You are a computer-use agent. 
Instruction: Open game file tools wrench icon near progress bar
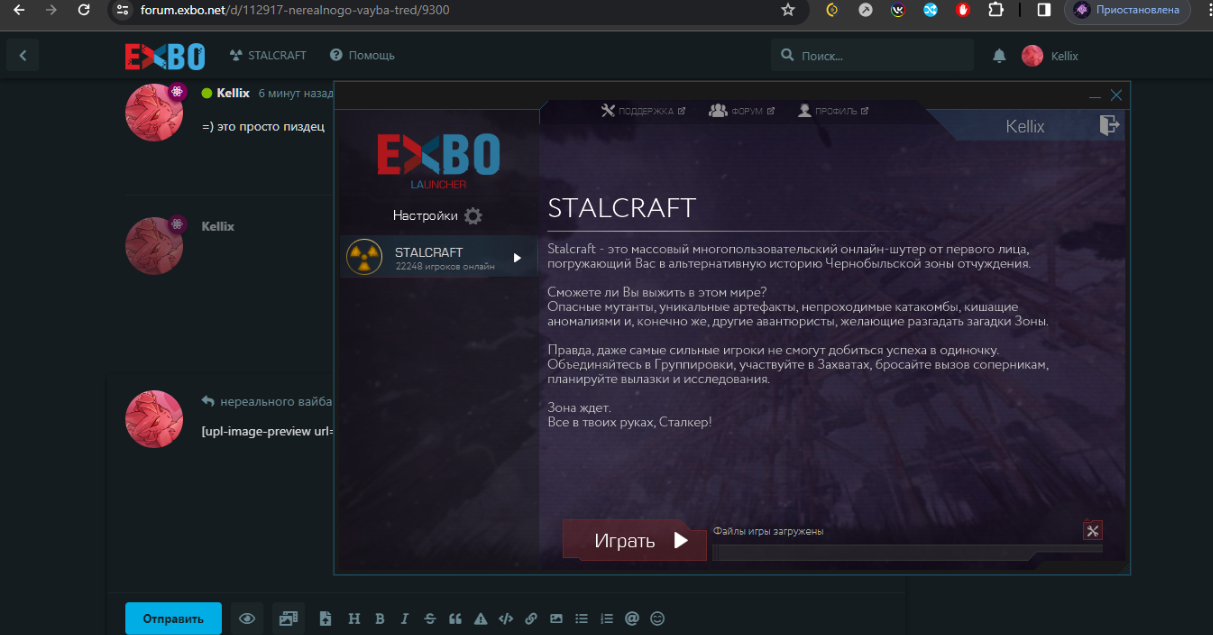tap(1093, 531)
